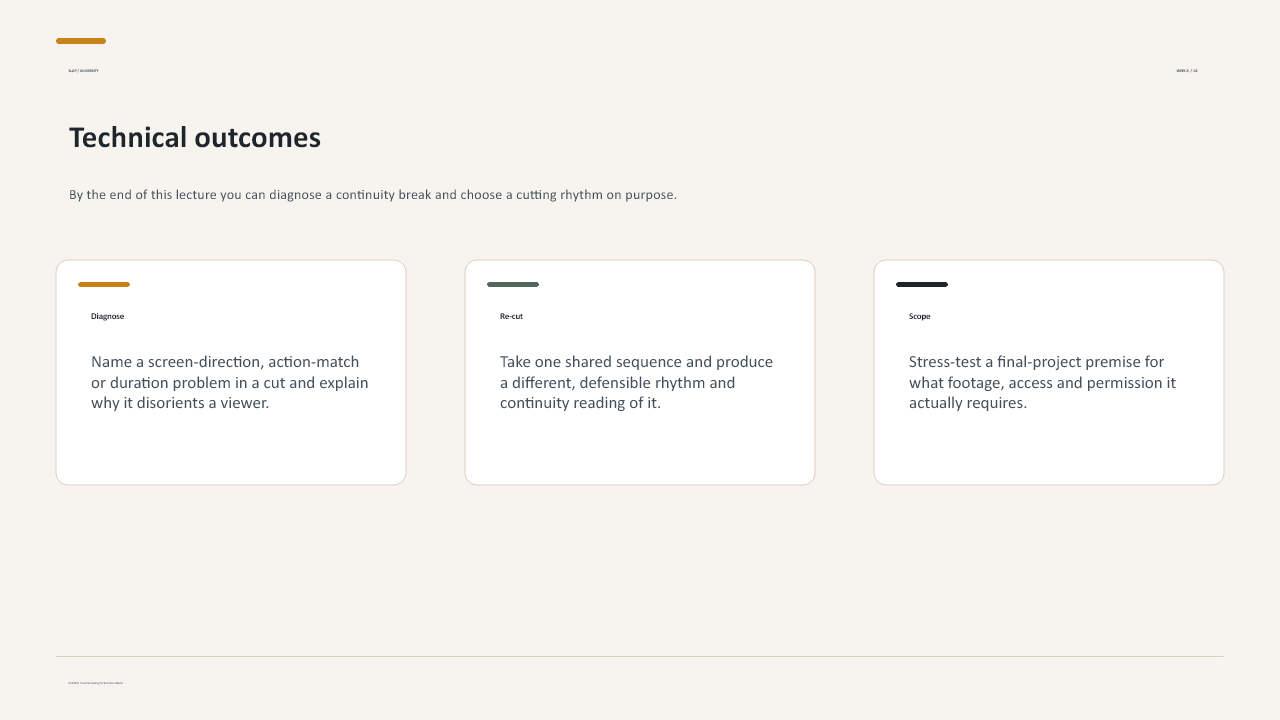This screenshot has width=1280, height=720.
Task: Click the horizontal footer divider line
Action: [640, 656]
